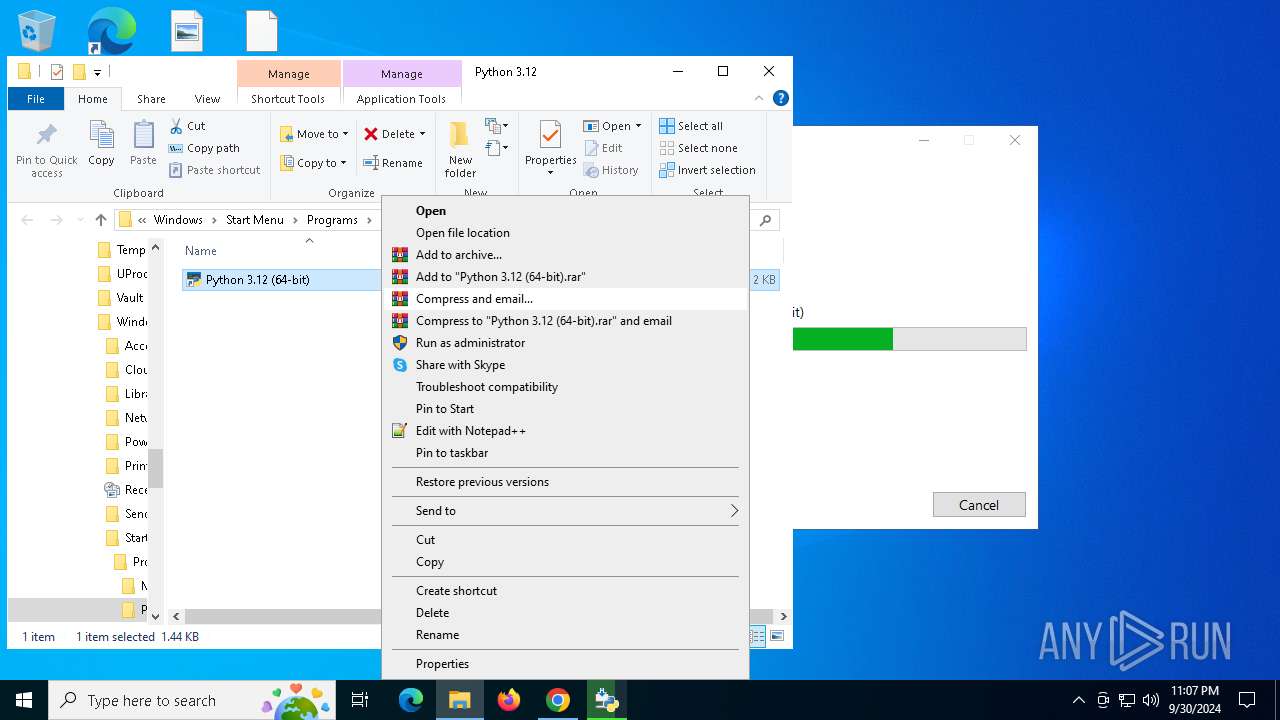Click Copy path in ribbon

204,148
